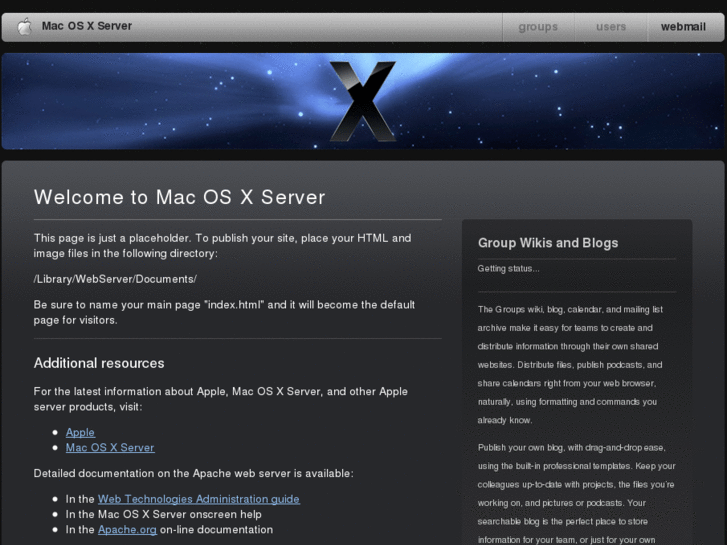
Task: Click the Groups wiki description paragraph
Action: pyautogui.click(x=570, y=365)
